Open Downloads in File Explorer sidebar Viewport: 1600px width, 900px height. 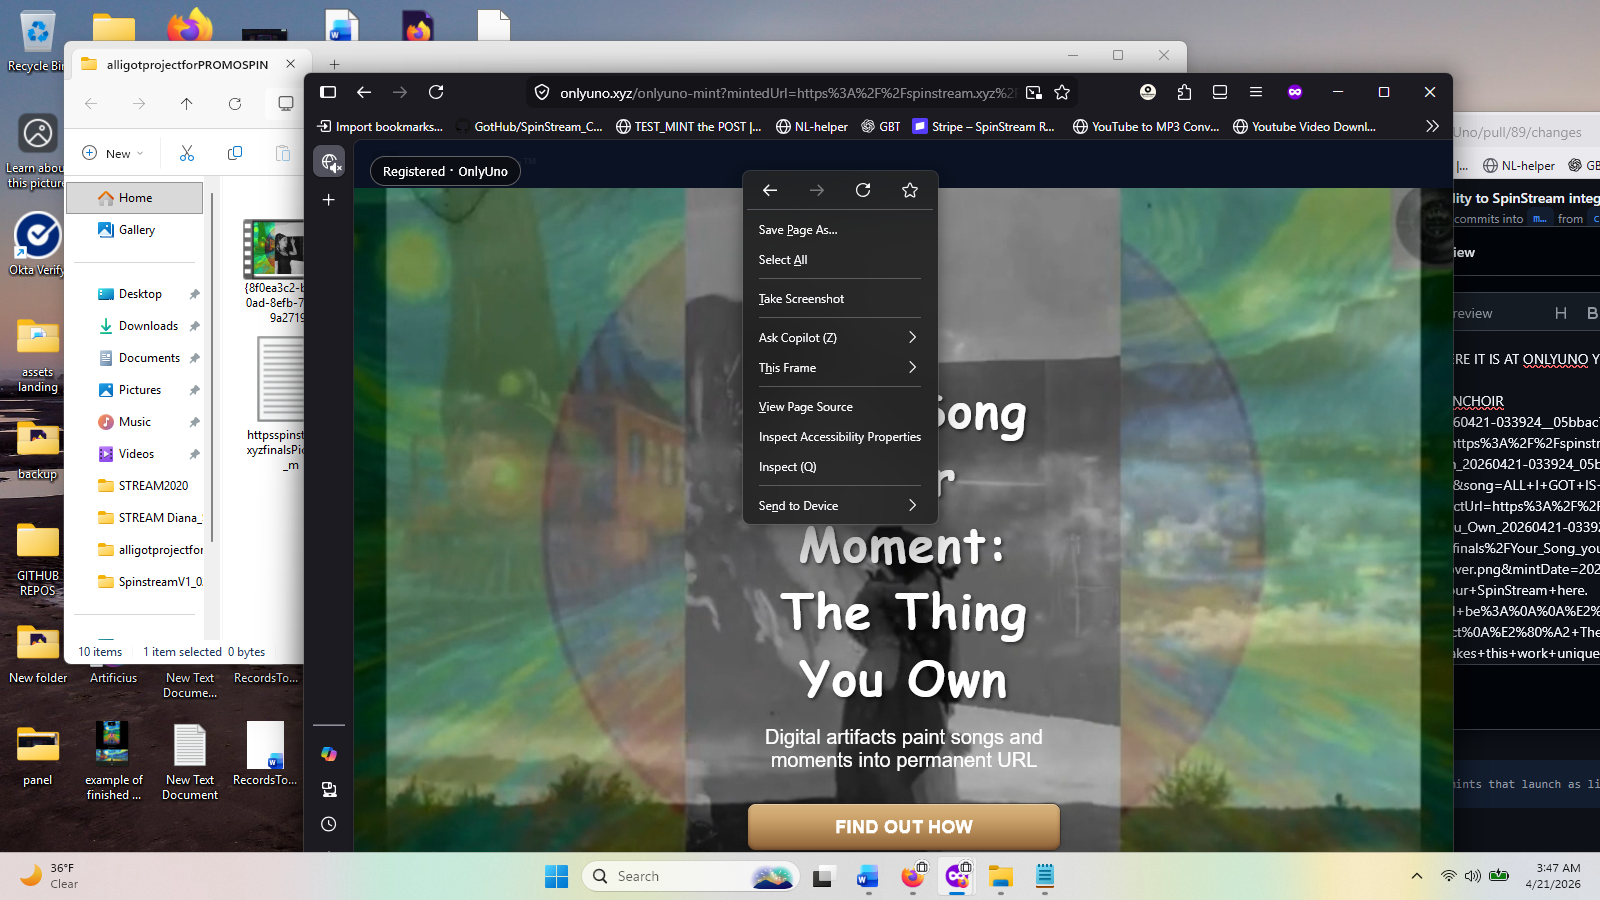click(x=147, y=326)
